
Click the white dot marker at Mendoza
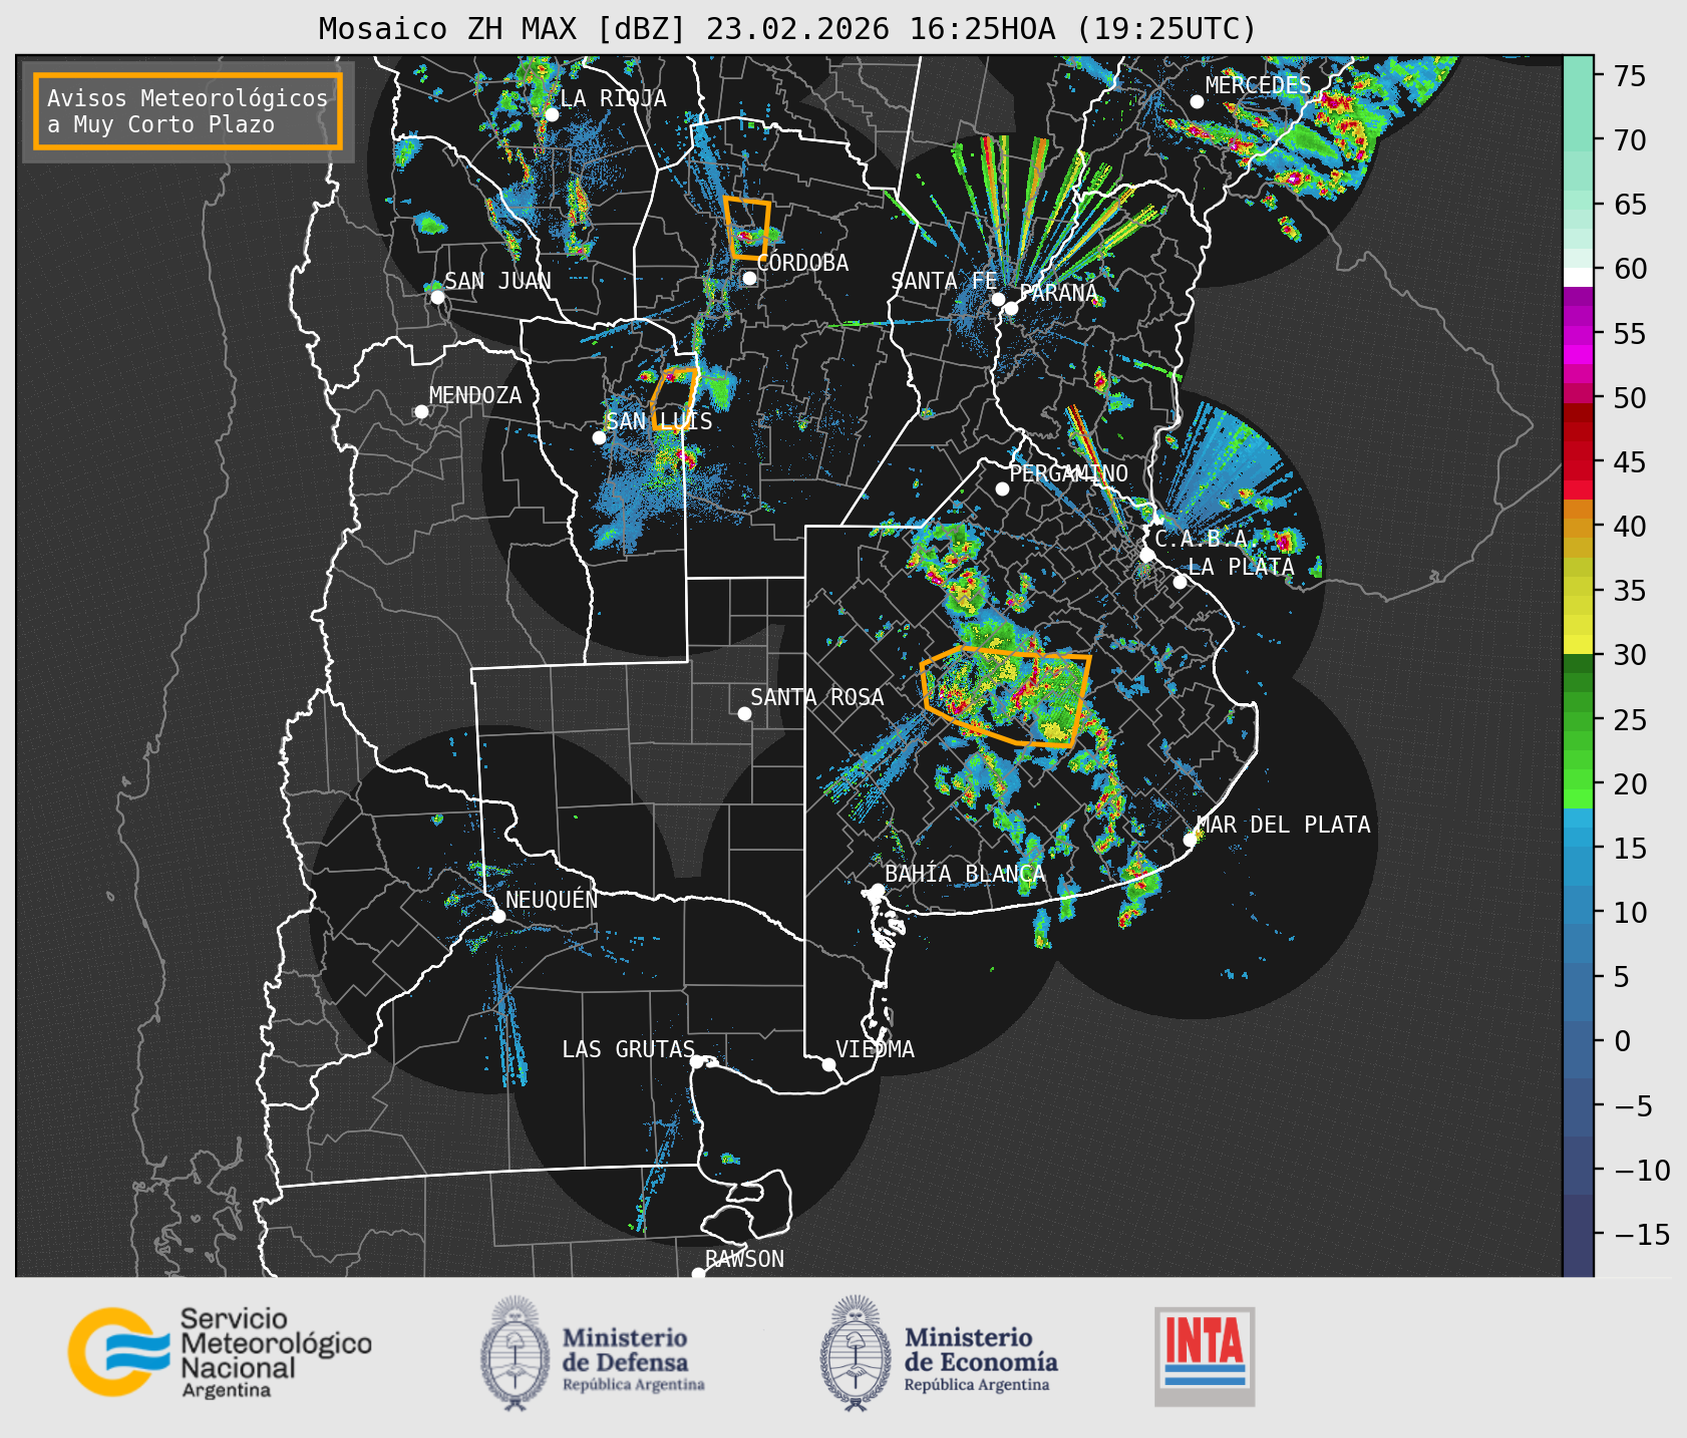point(421,412)
